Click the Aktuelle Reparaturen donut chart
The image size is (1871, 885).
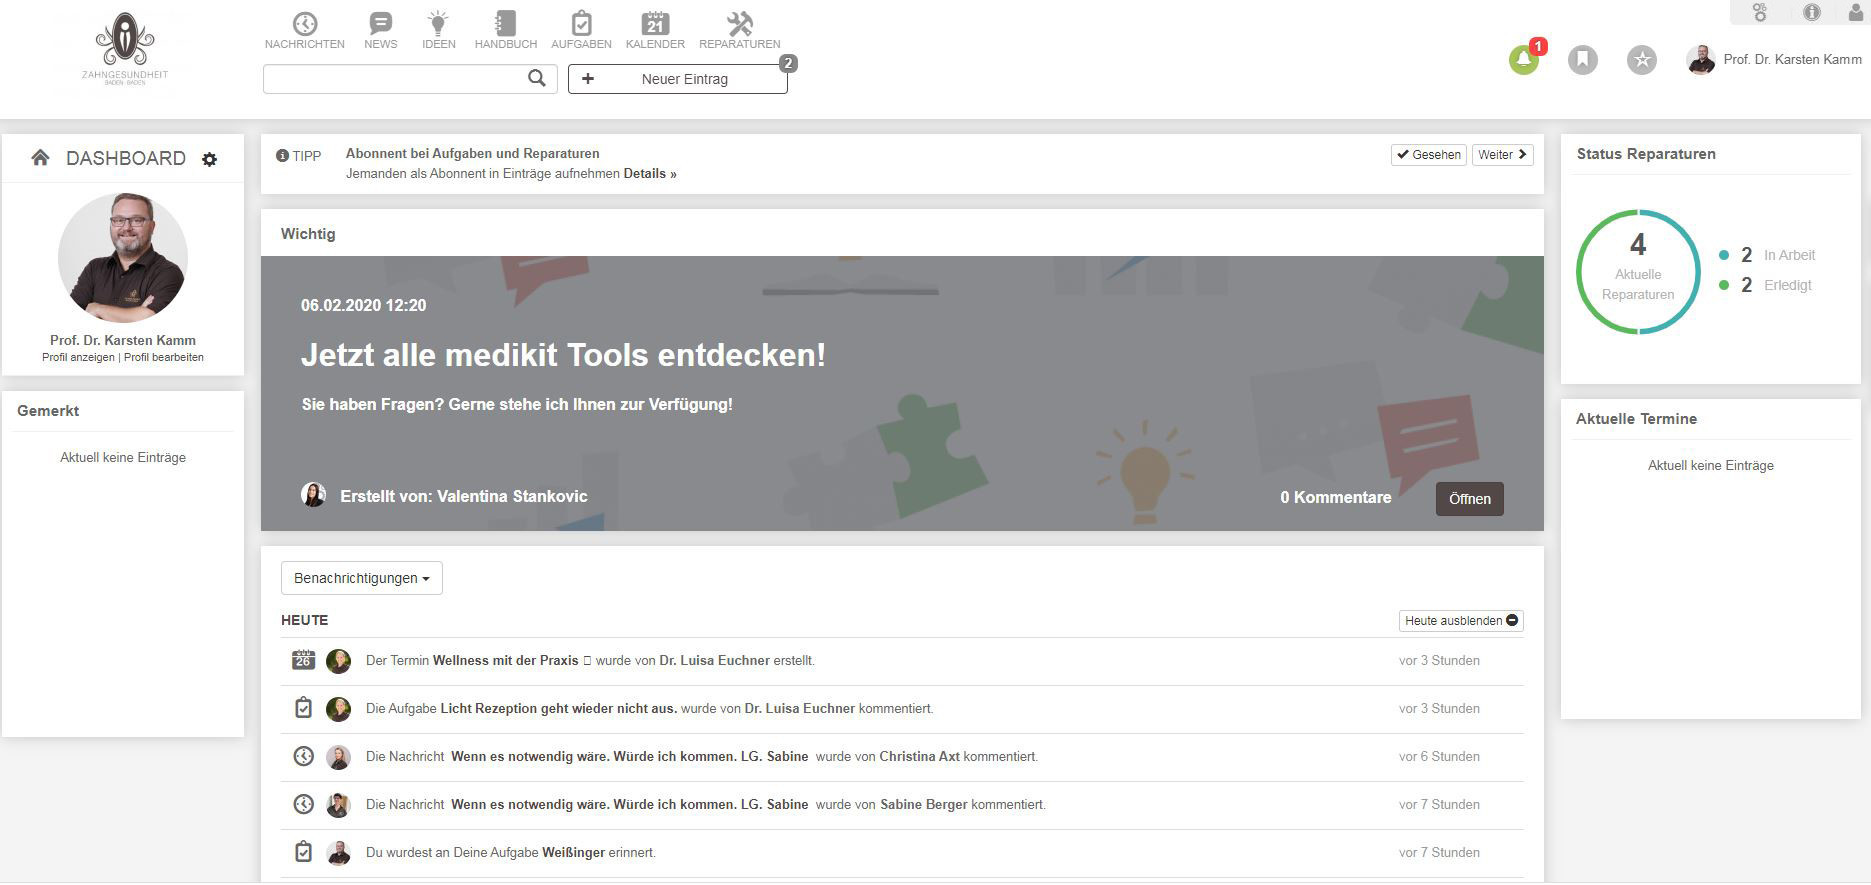1637,272
